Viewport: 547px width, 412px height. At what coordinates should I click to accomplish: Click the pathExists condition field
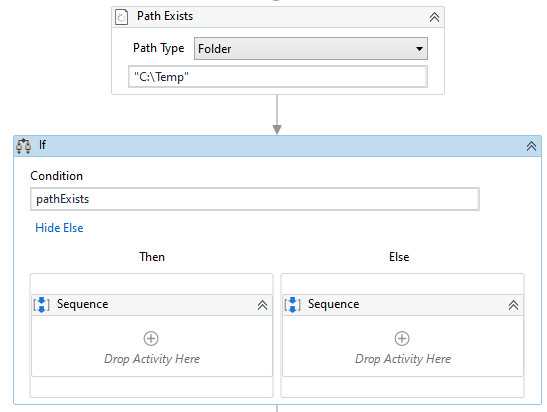click(x=255, y=199)
